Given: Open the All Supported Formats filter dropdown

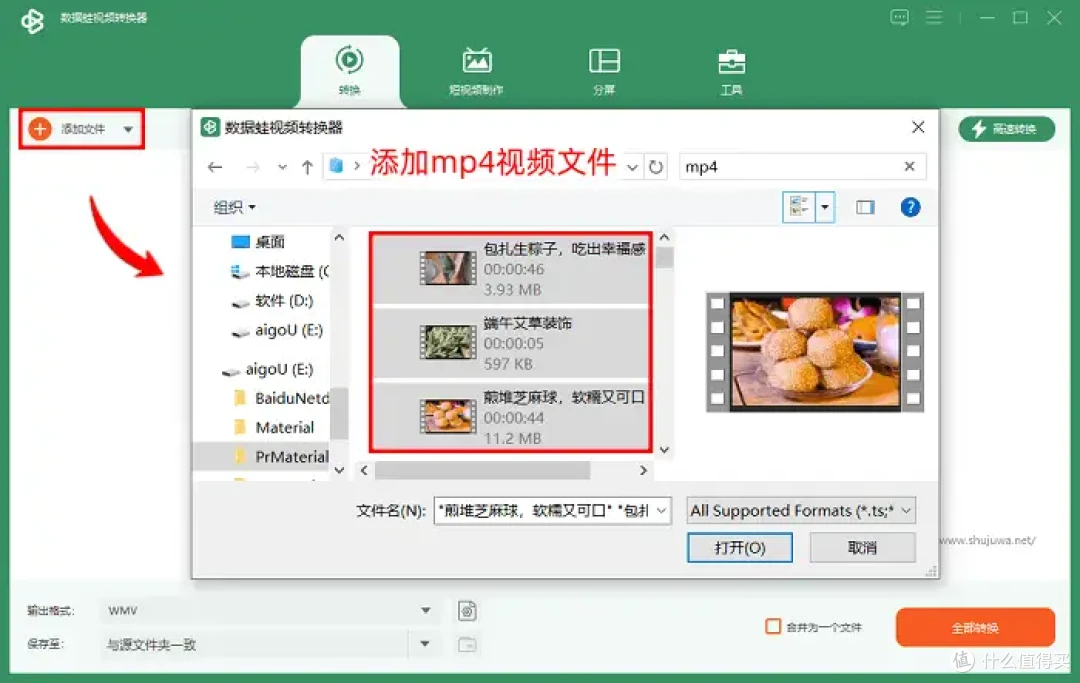Looking at the screenshot, I should pyautogui.click(x=800, y=510).
